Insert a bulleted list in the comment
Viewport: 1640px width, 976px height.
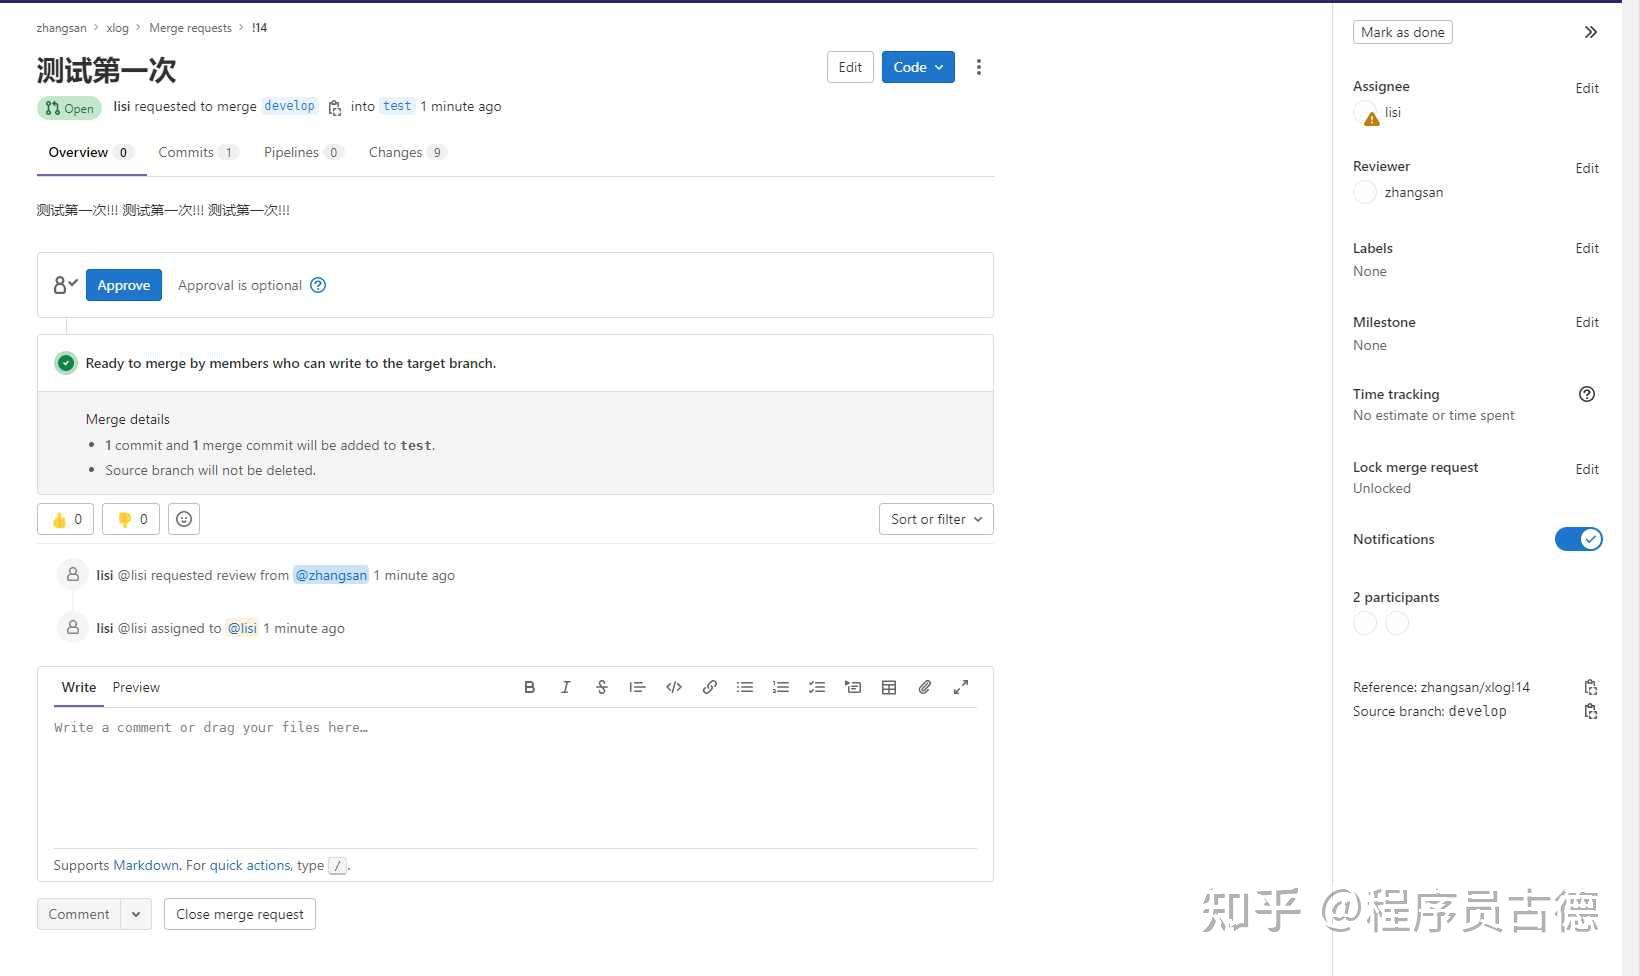point(745,687)
